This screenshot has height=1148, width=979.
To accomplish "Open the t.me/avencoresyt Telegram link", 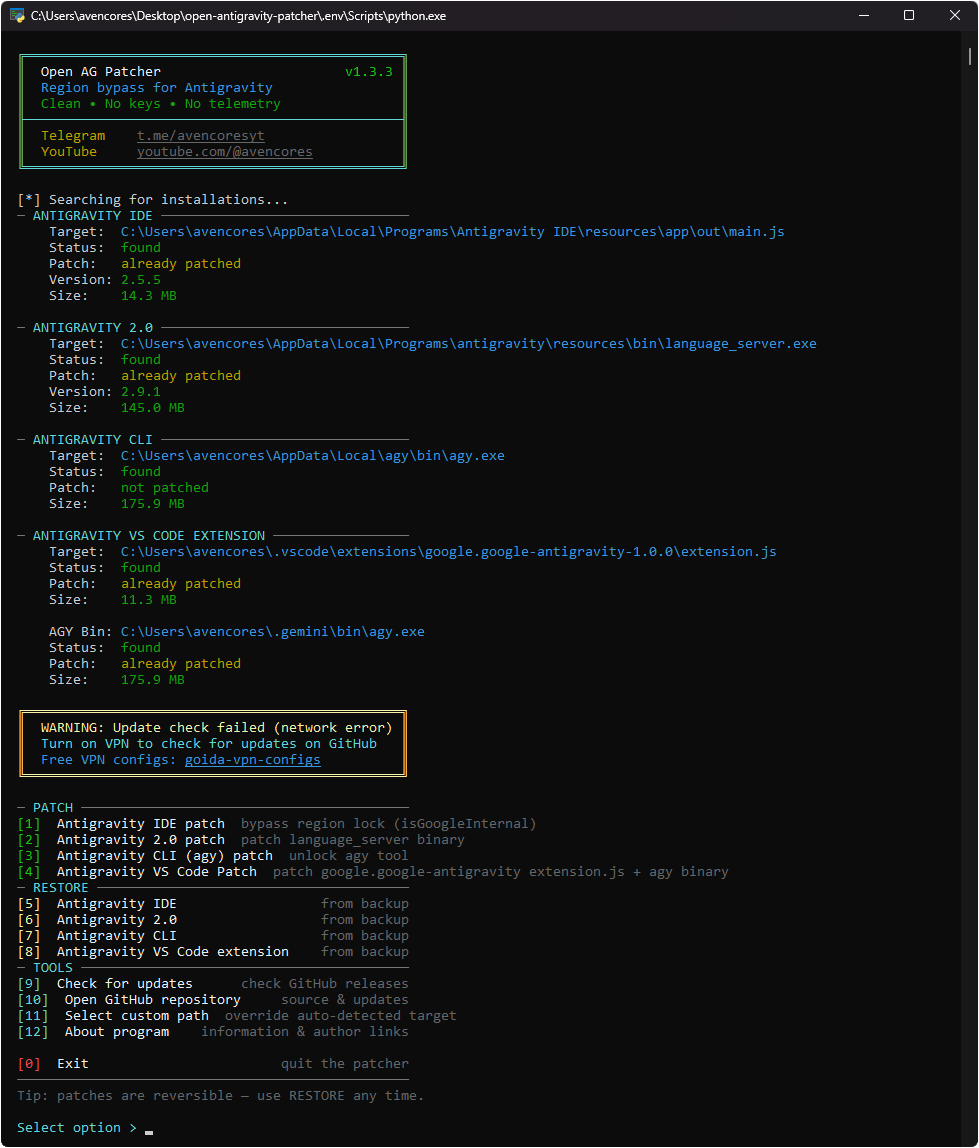I will click(201, 135).
